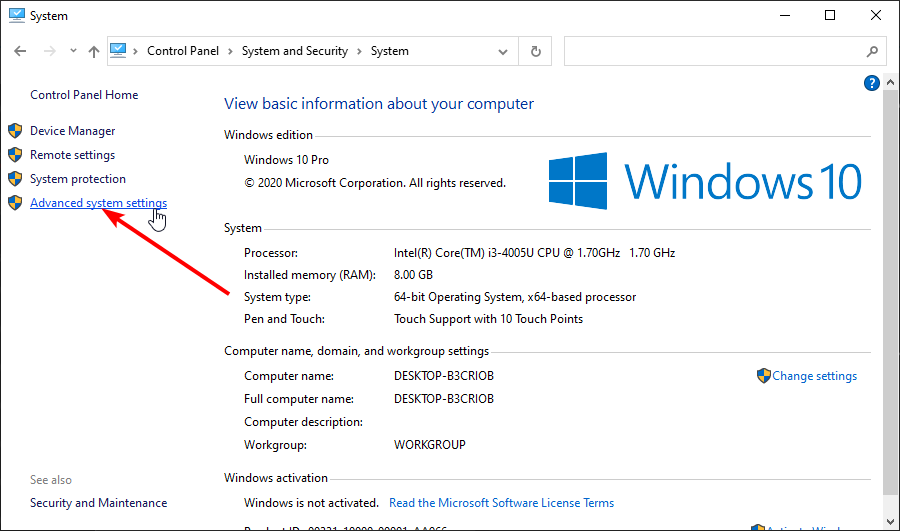Click the Full computer name value DESKTOP-B3CRIOB
Viewport: 900px width, 531px height.
point(444,399)
